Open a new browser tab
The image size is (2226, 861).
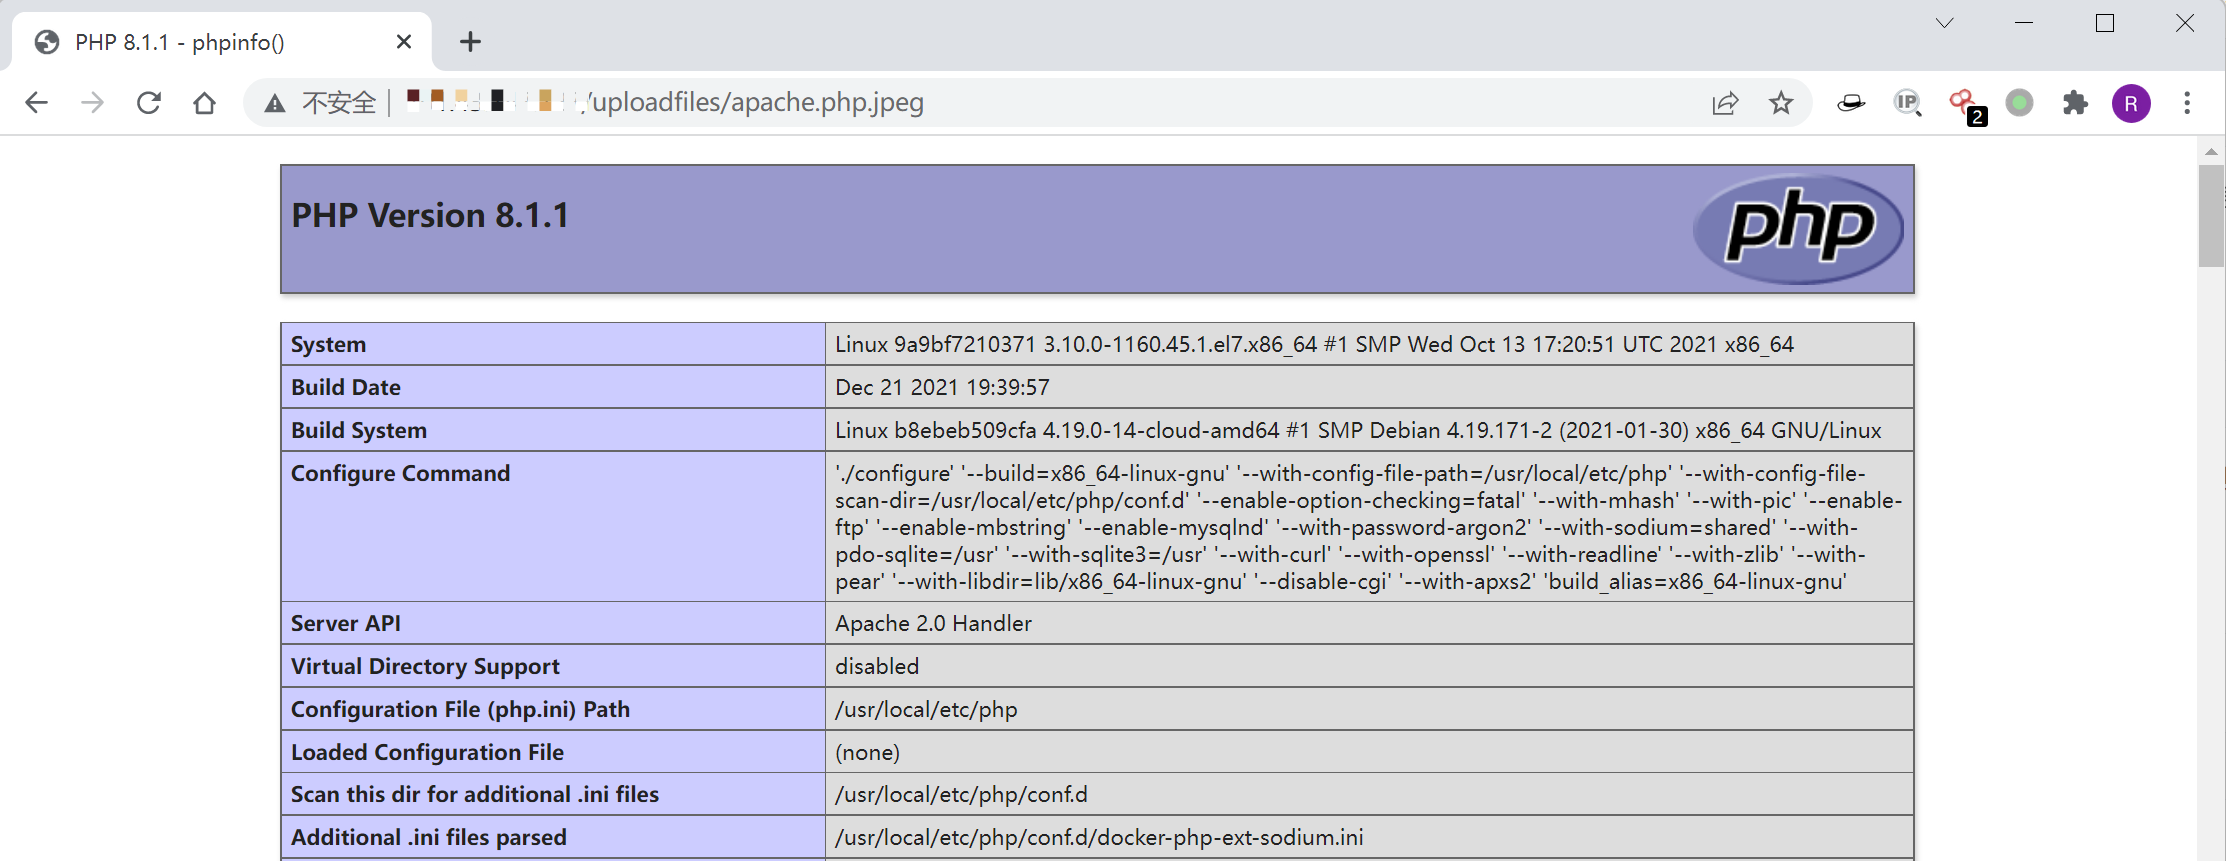(470, 42)
